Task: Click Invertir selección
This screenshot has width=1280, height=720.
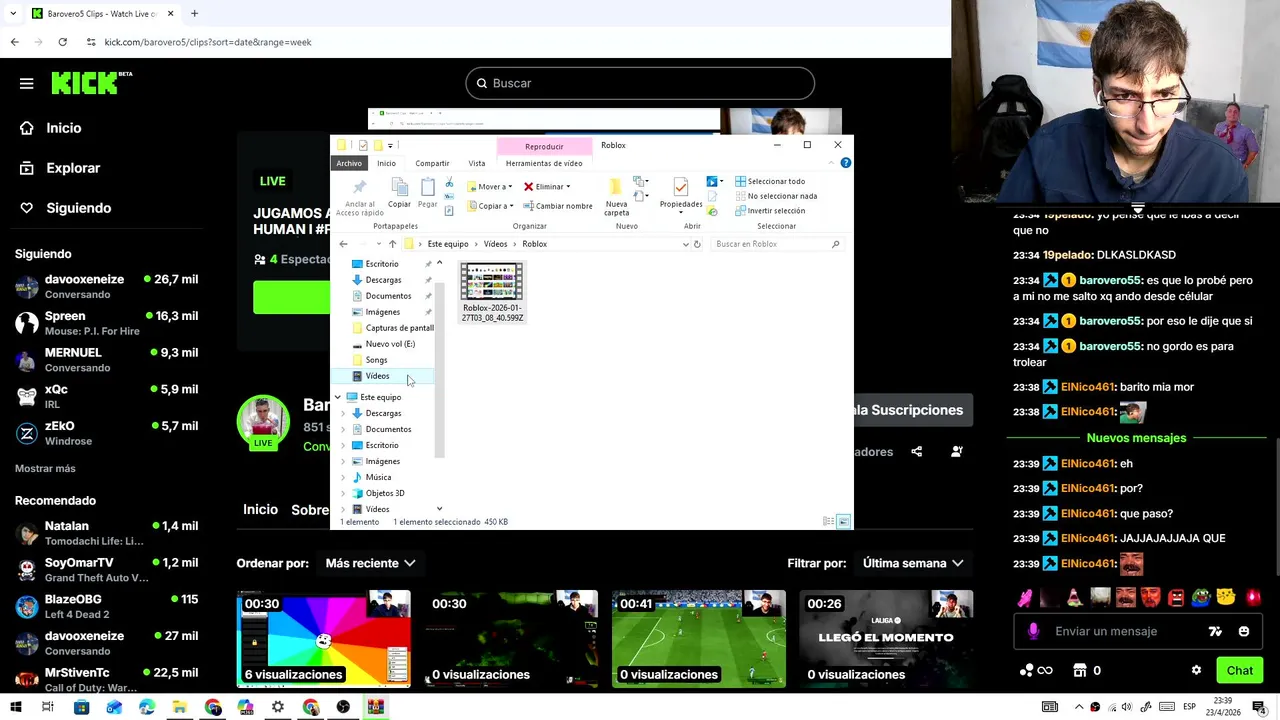Action: tap(770, 211)
